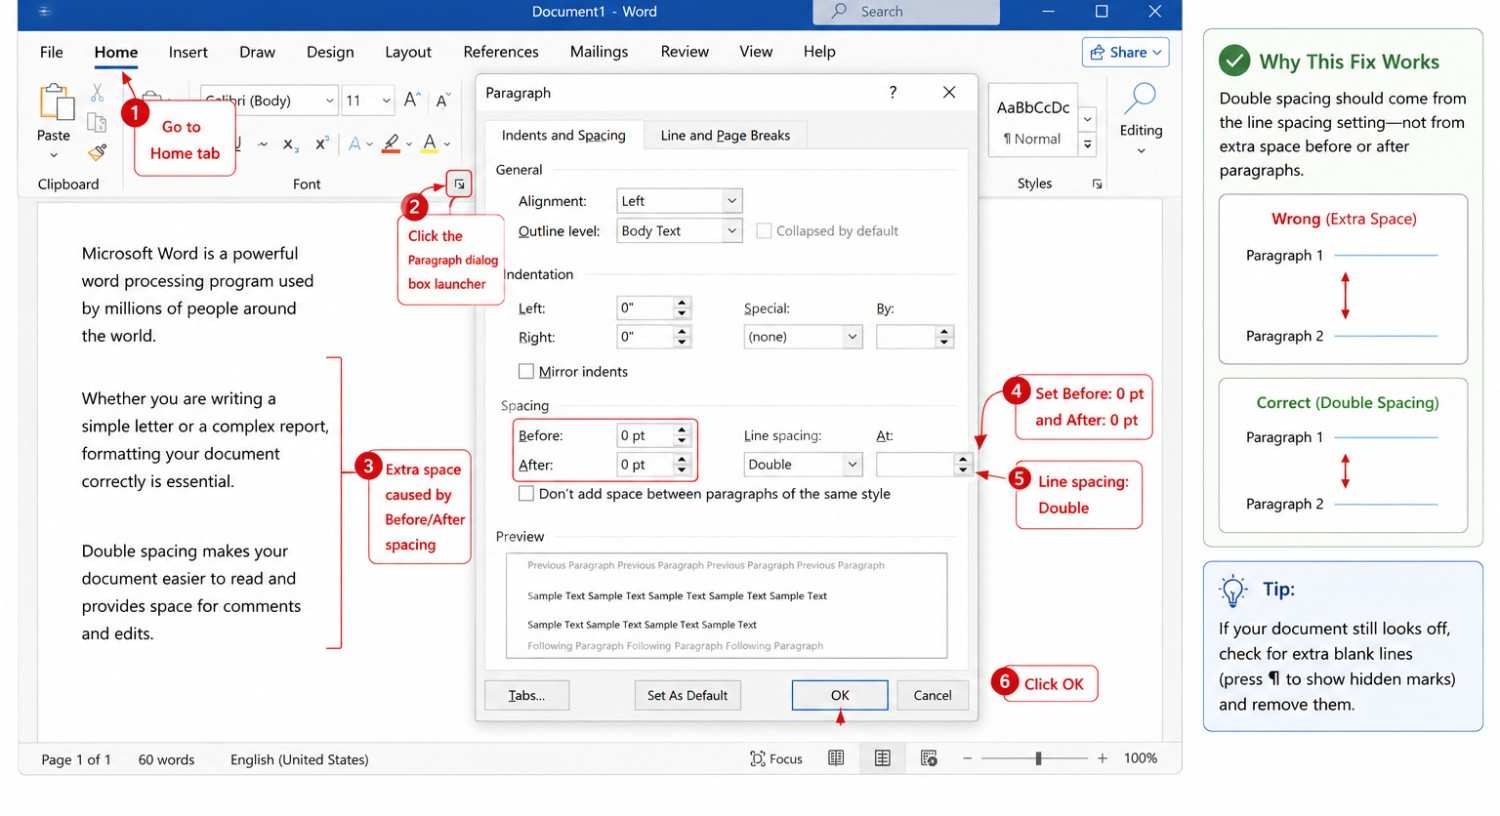Select the Normal style thumbnail
The image size is (1500, 816).
point(1033,120)
